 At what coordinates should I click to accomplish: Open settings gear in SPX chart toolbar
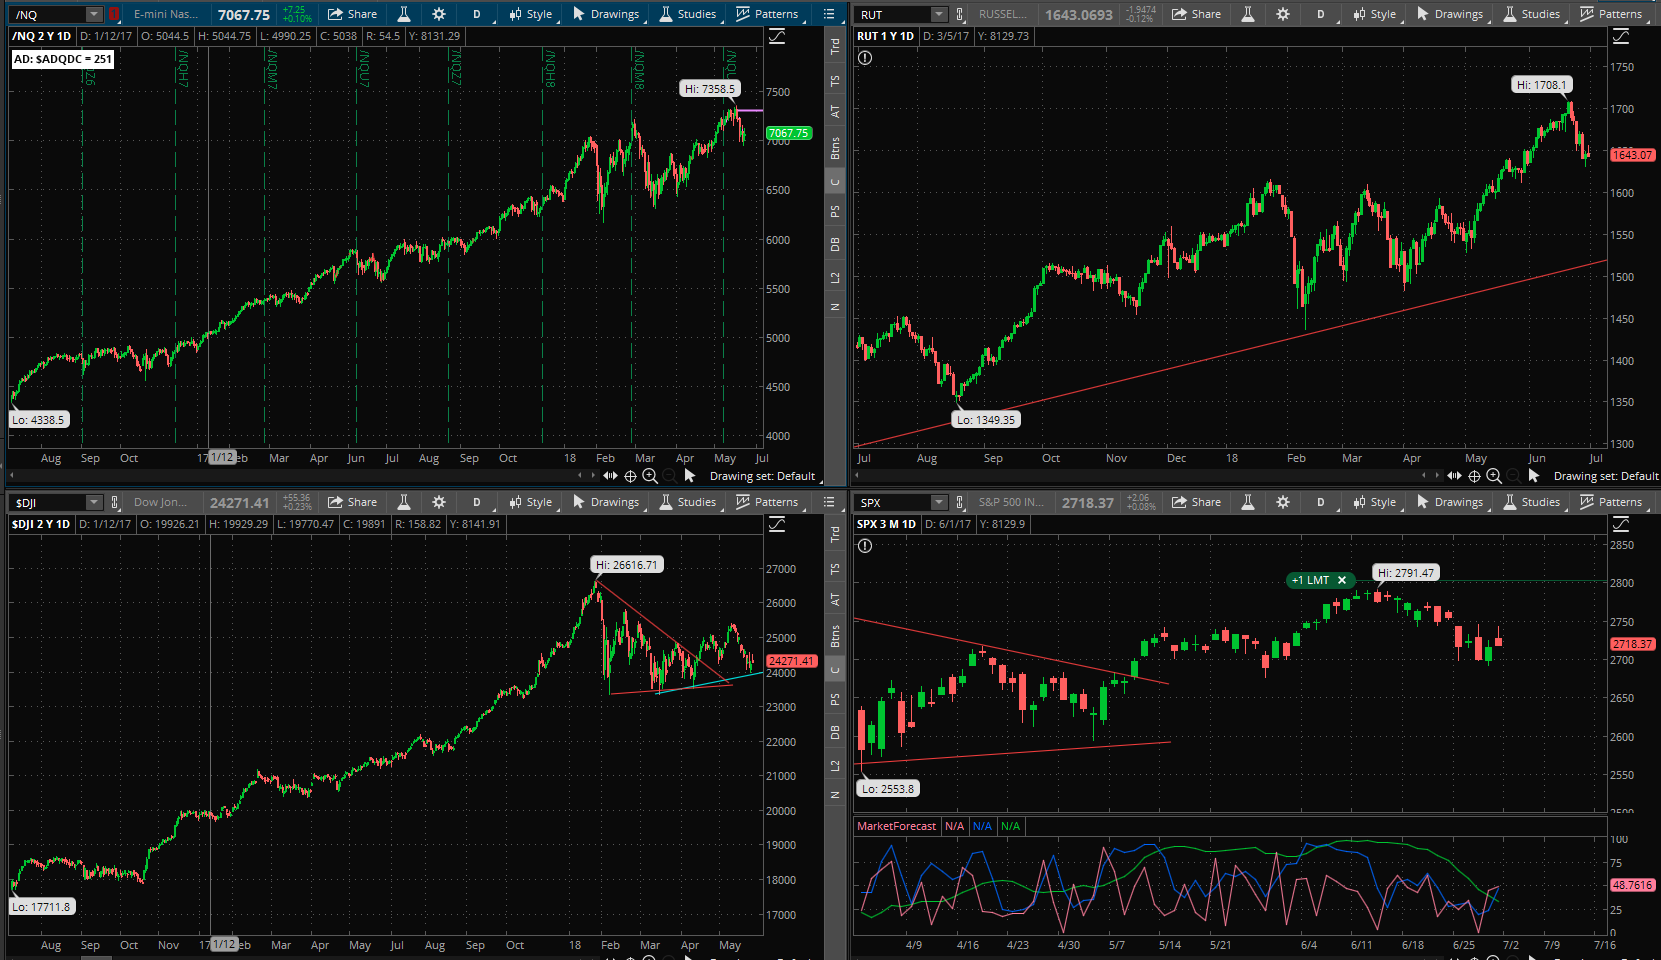coord(1283,502)
